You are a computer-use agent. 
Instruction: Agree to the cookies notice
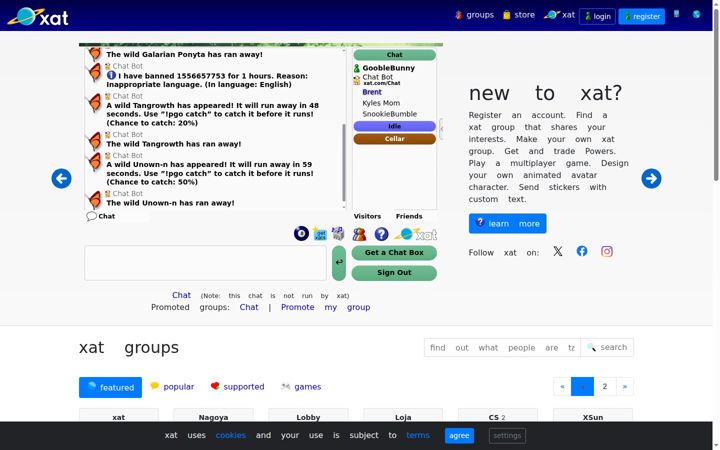pos(459,435)
